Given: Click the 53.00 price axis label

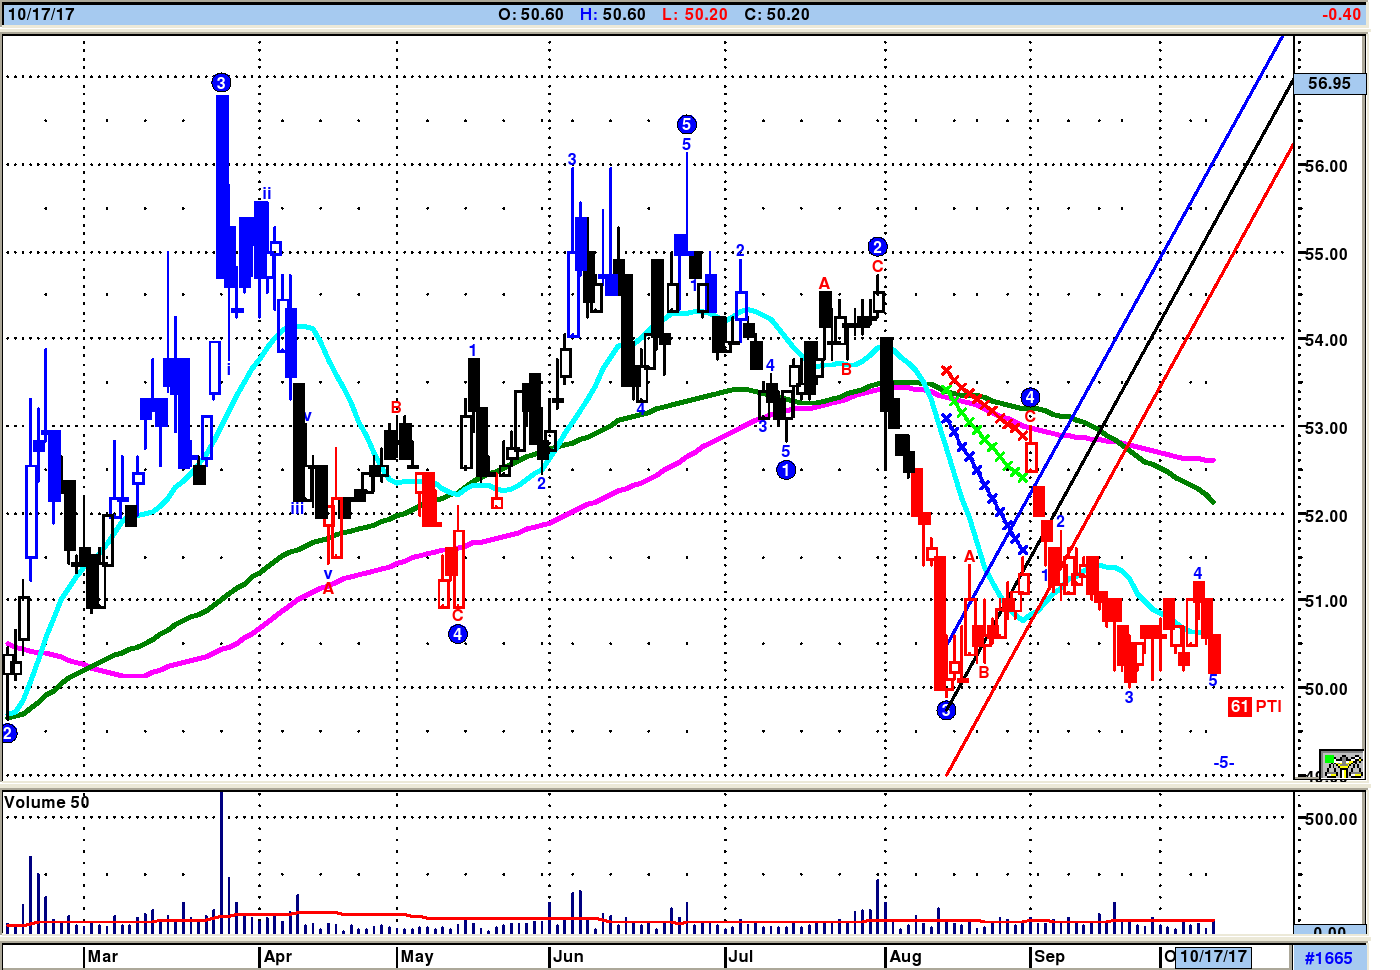Looking at the screenshot, I should pos(1326,428).
